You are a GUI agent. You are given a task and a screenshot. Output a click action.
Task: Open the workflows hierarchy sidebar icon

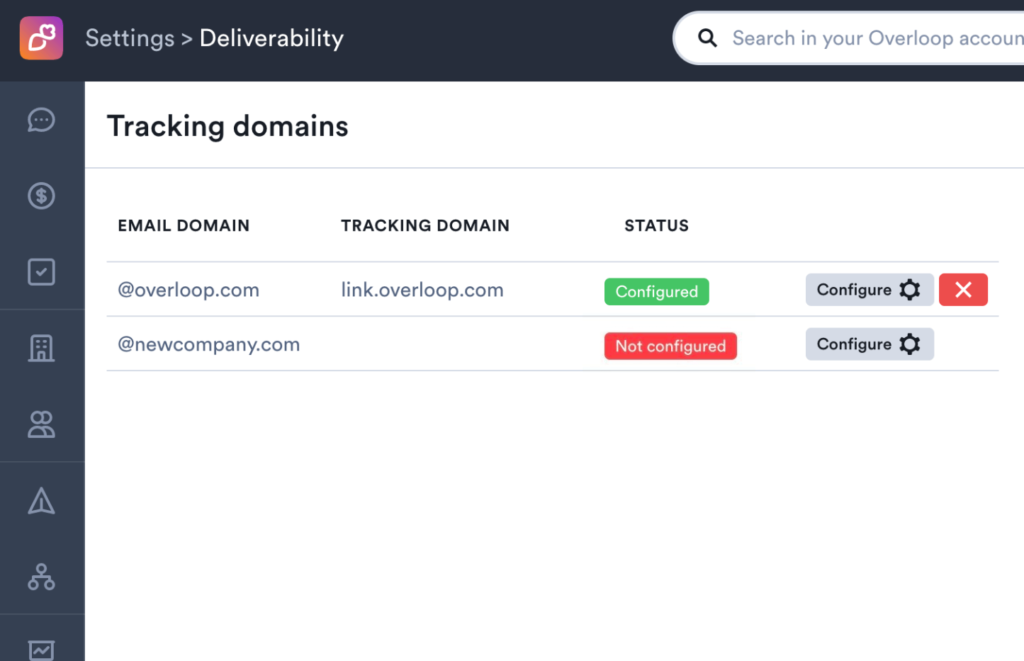point(41,577)
